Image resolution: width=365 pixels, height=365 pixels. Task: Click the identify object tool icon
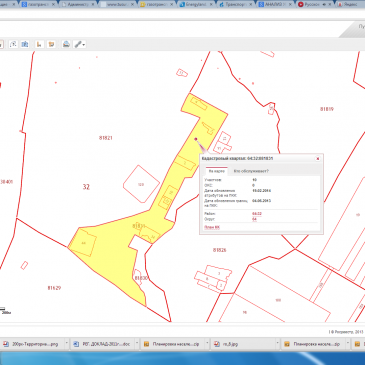(13, 44)
